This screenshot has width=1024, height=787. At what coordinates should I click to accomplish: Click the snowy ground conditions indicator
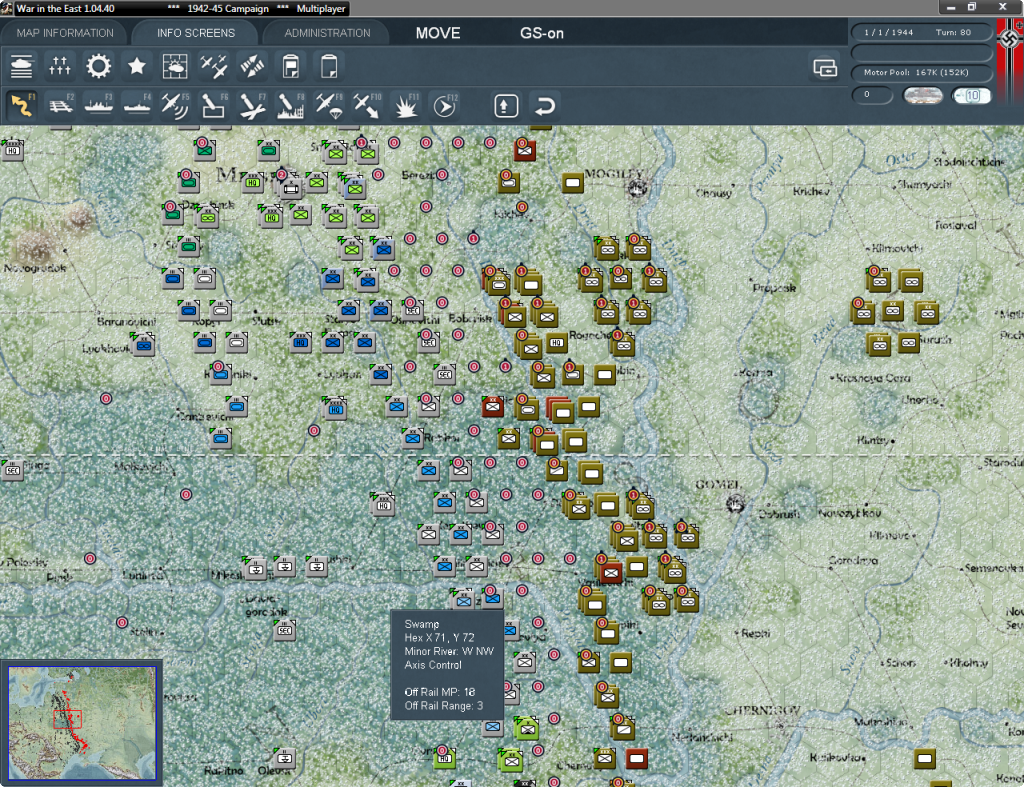point(922,95)
